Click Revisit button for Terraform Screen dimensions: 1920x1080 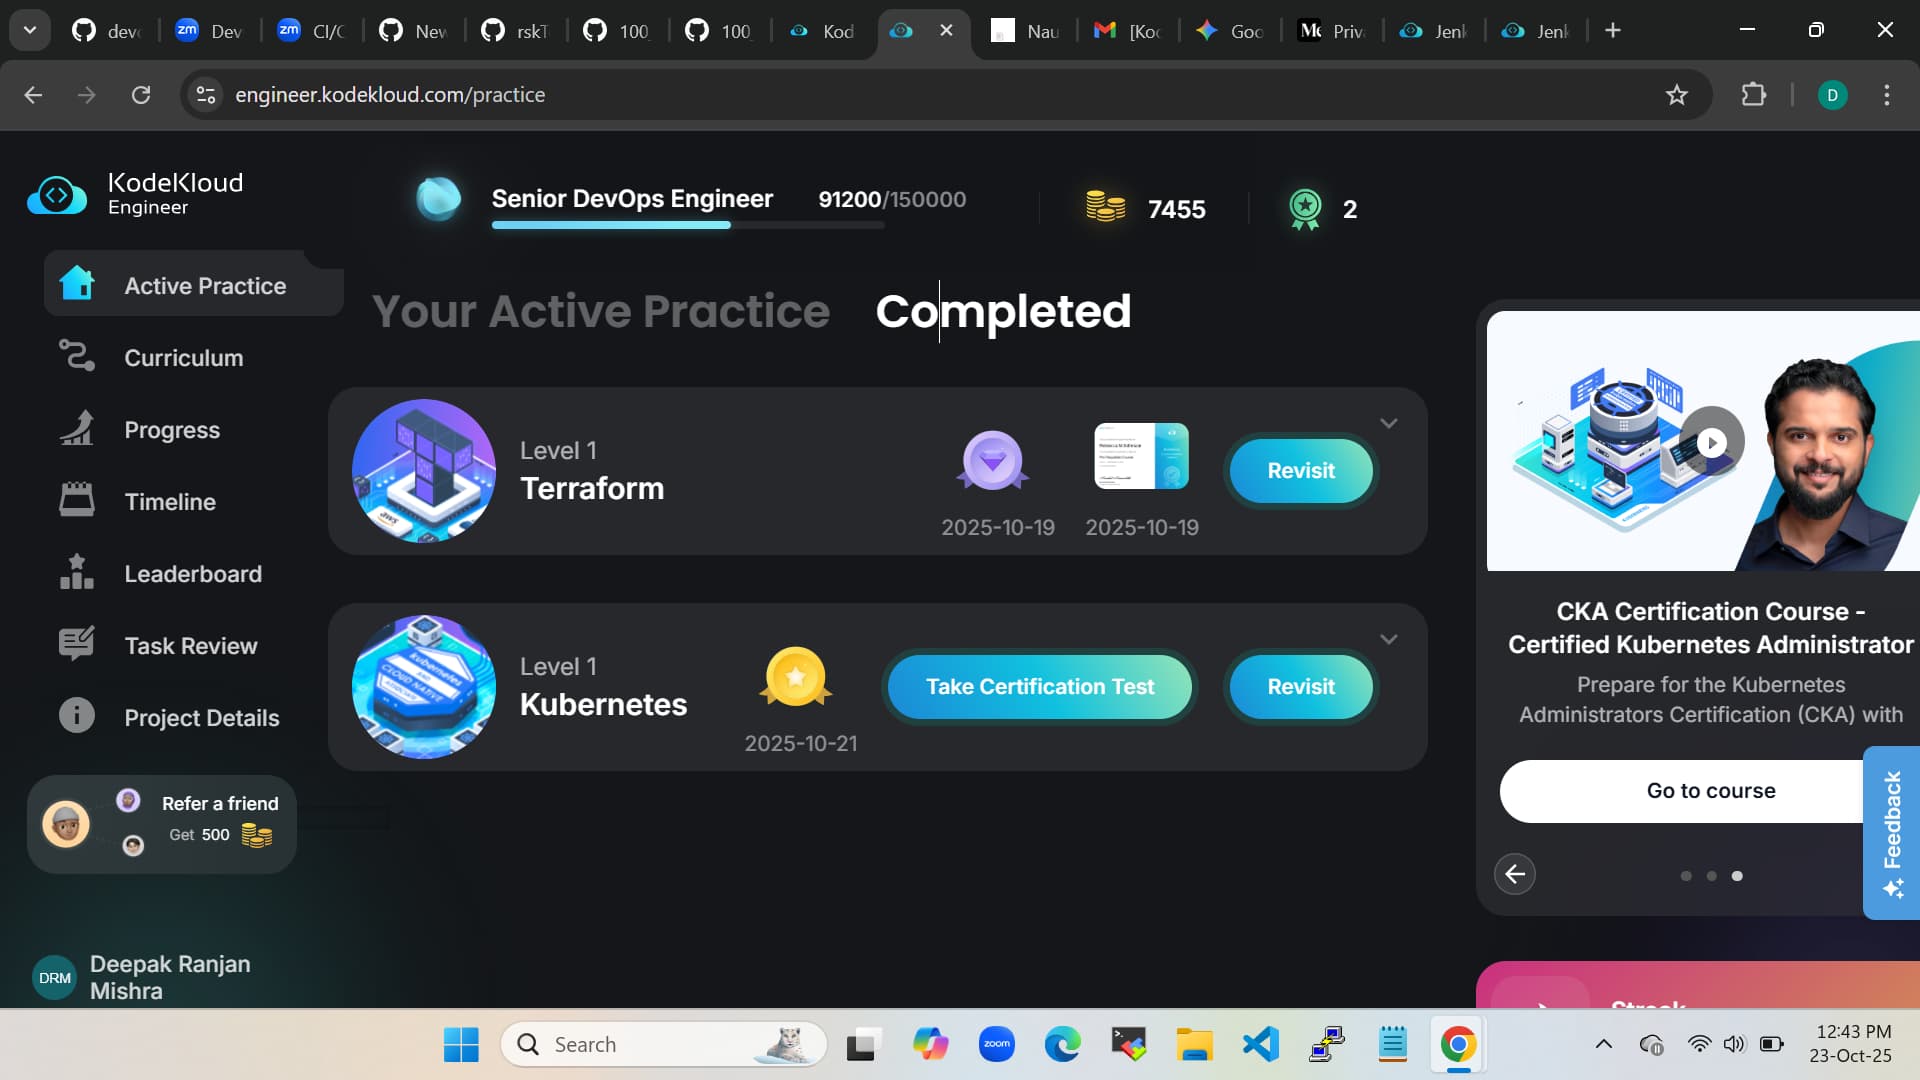(1300, 471)
